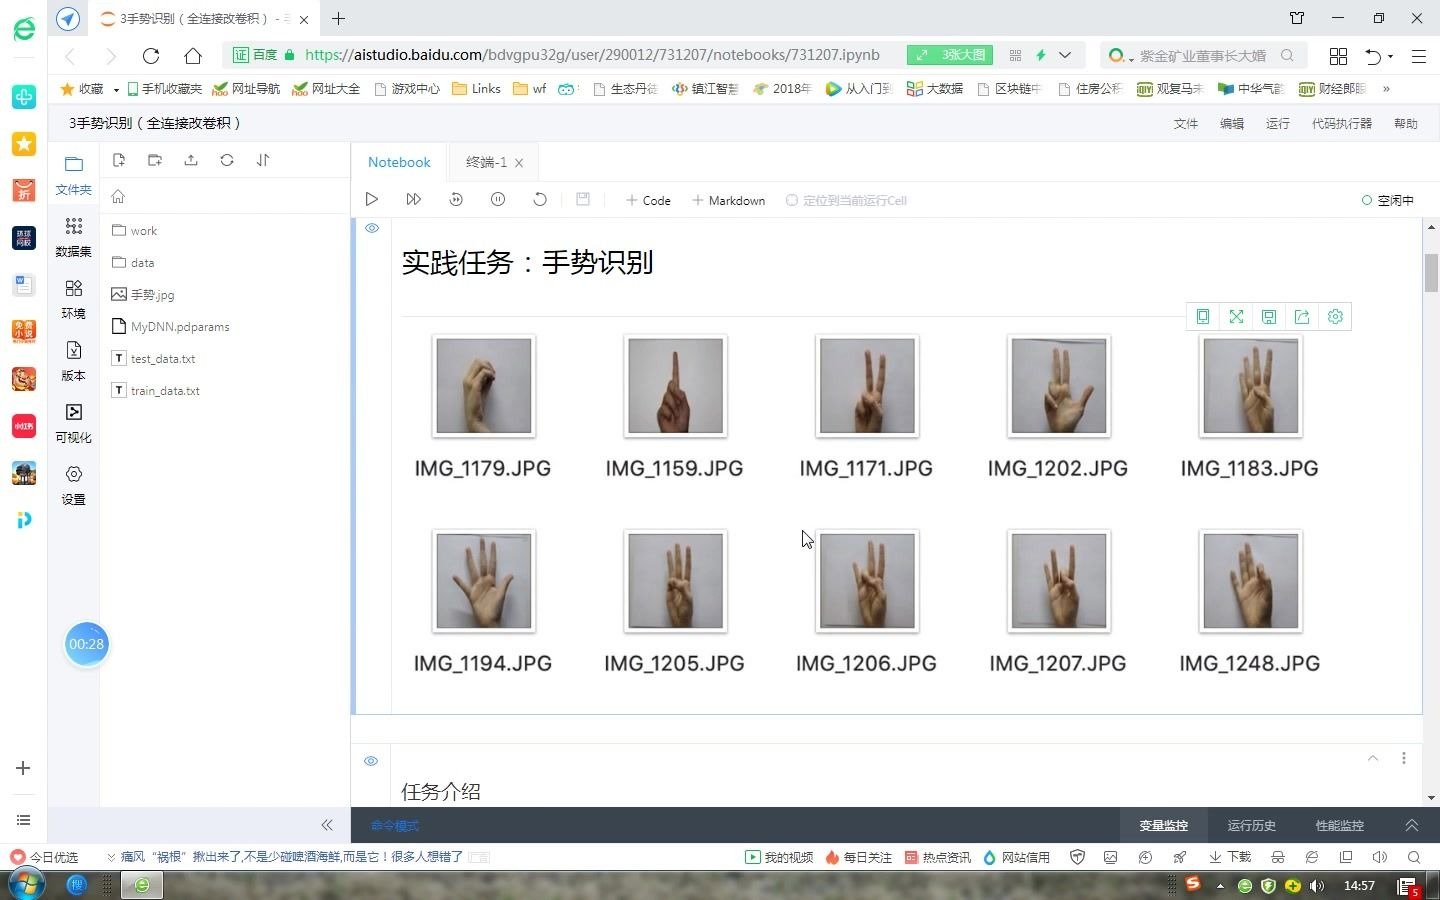
Task: Go to browser home page icon
Action: tap(193, 56)
